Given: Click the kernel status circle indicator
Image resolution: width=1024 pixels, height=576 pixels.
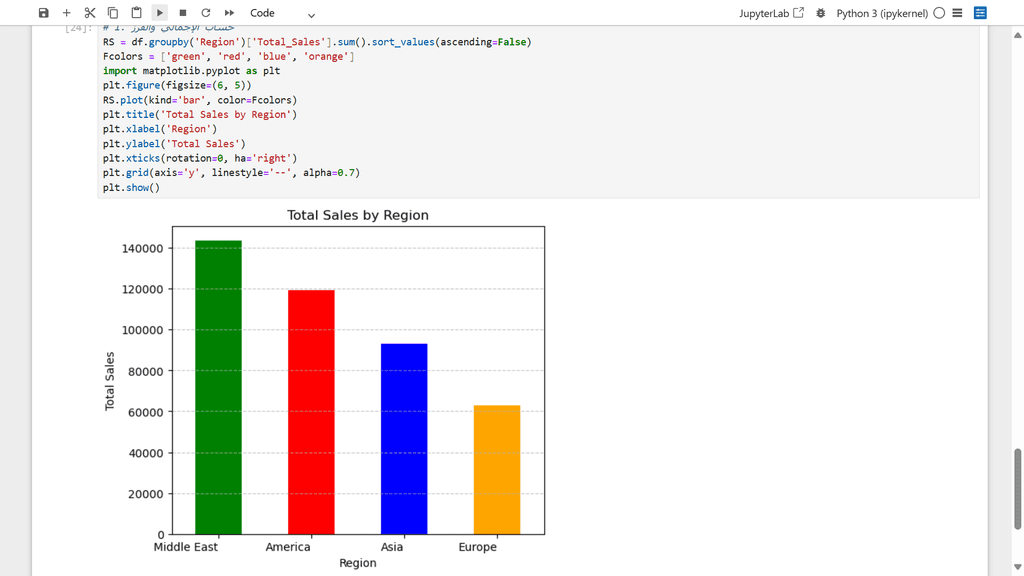Looking at the screenshot, I should point(938,13).
